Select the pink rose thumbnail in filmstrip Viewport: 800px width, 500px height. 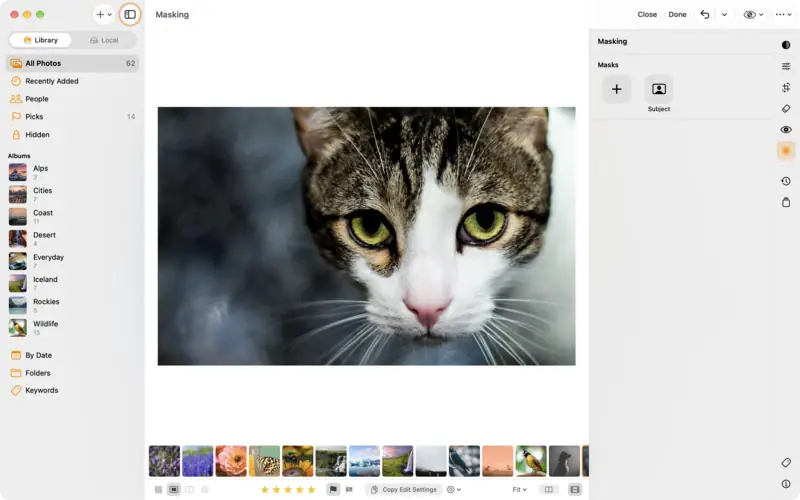tap(231, 461)
